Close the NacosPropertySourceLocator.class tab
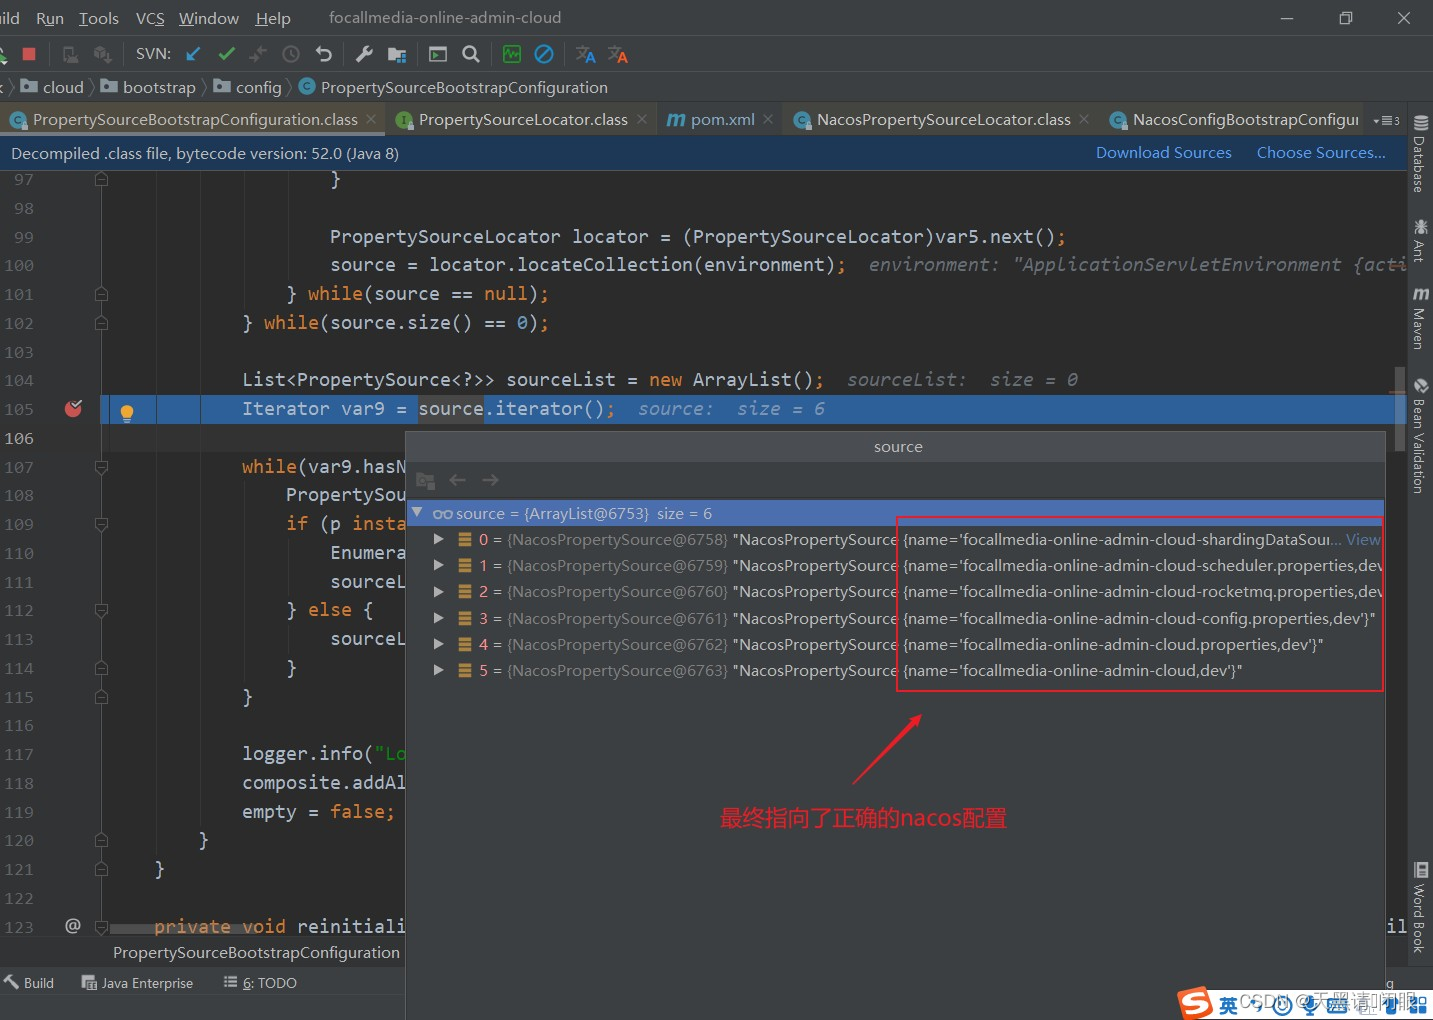The height and width of the screenshot is (1020, 1433). (1084, 119)
